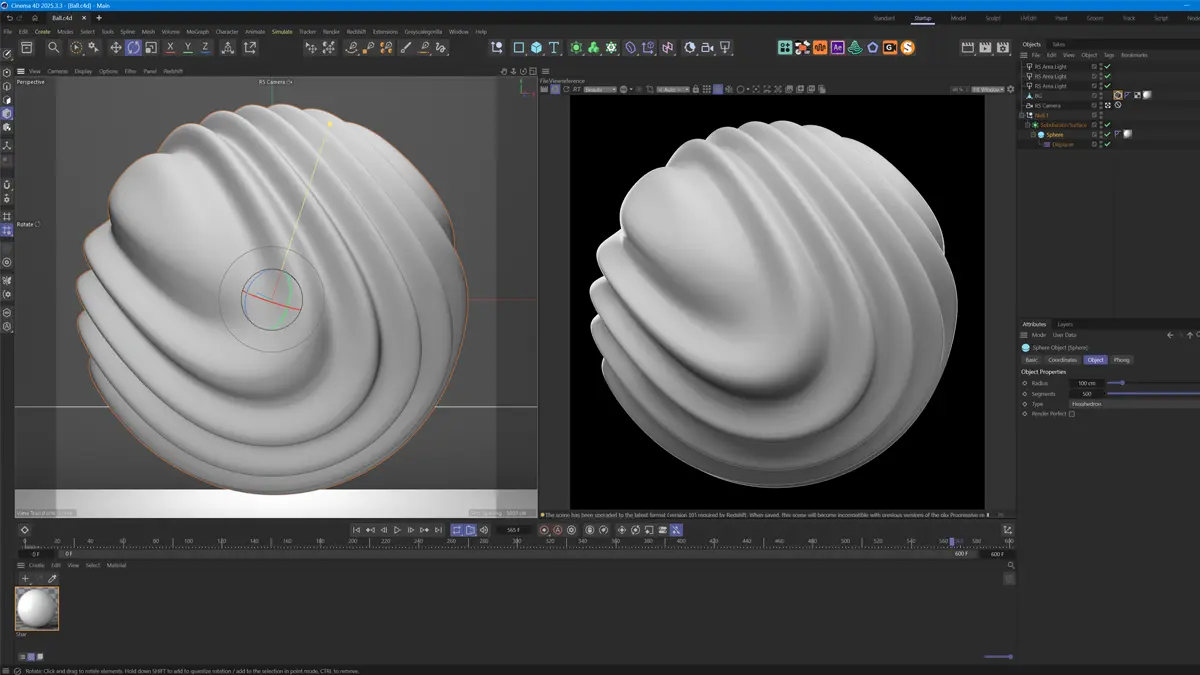Toggle Subdivision Surface enable checkmark
The image size is (1200, 675).
pyautogui.click(x=1107, y=125)
